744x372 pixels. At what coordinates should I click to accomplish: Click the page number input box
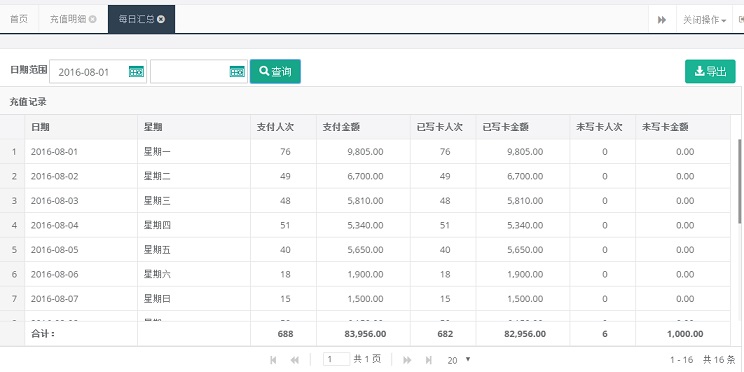click(336, 359)
